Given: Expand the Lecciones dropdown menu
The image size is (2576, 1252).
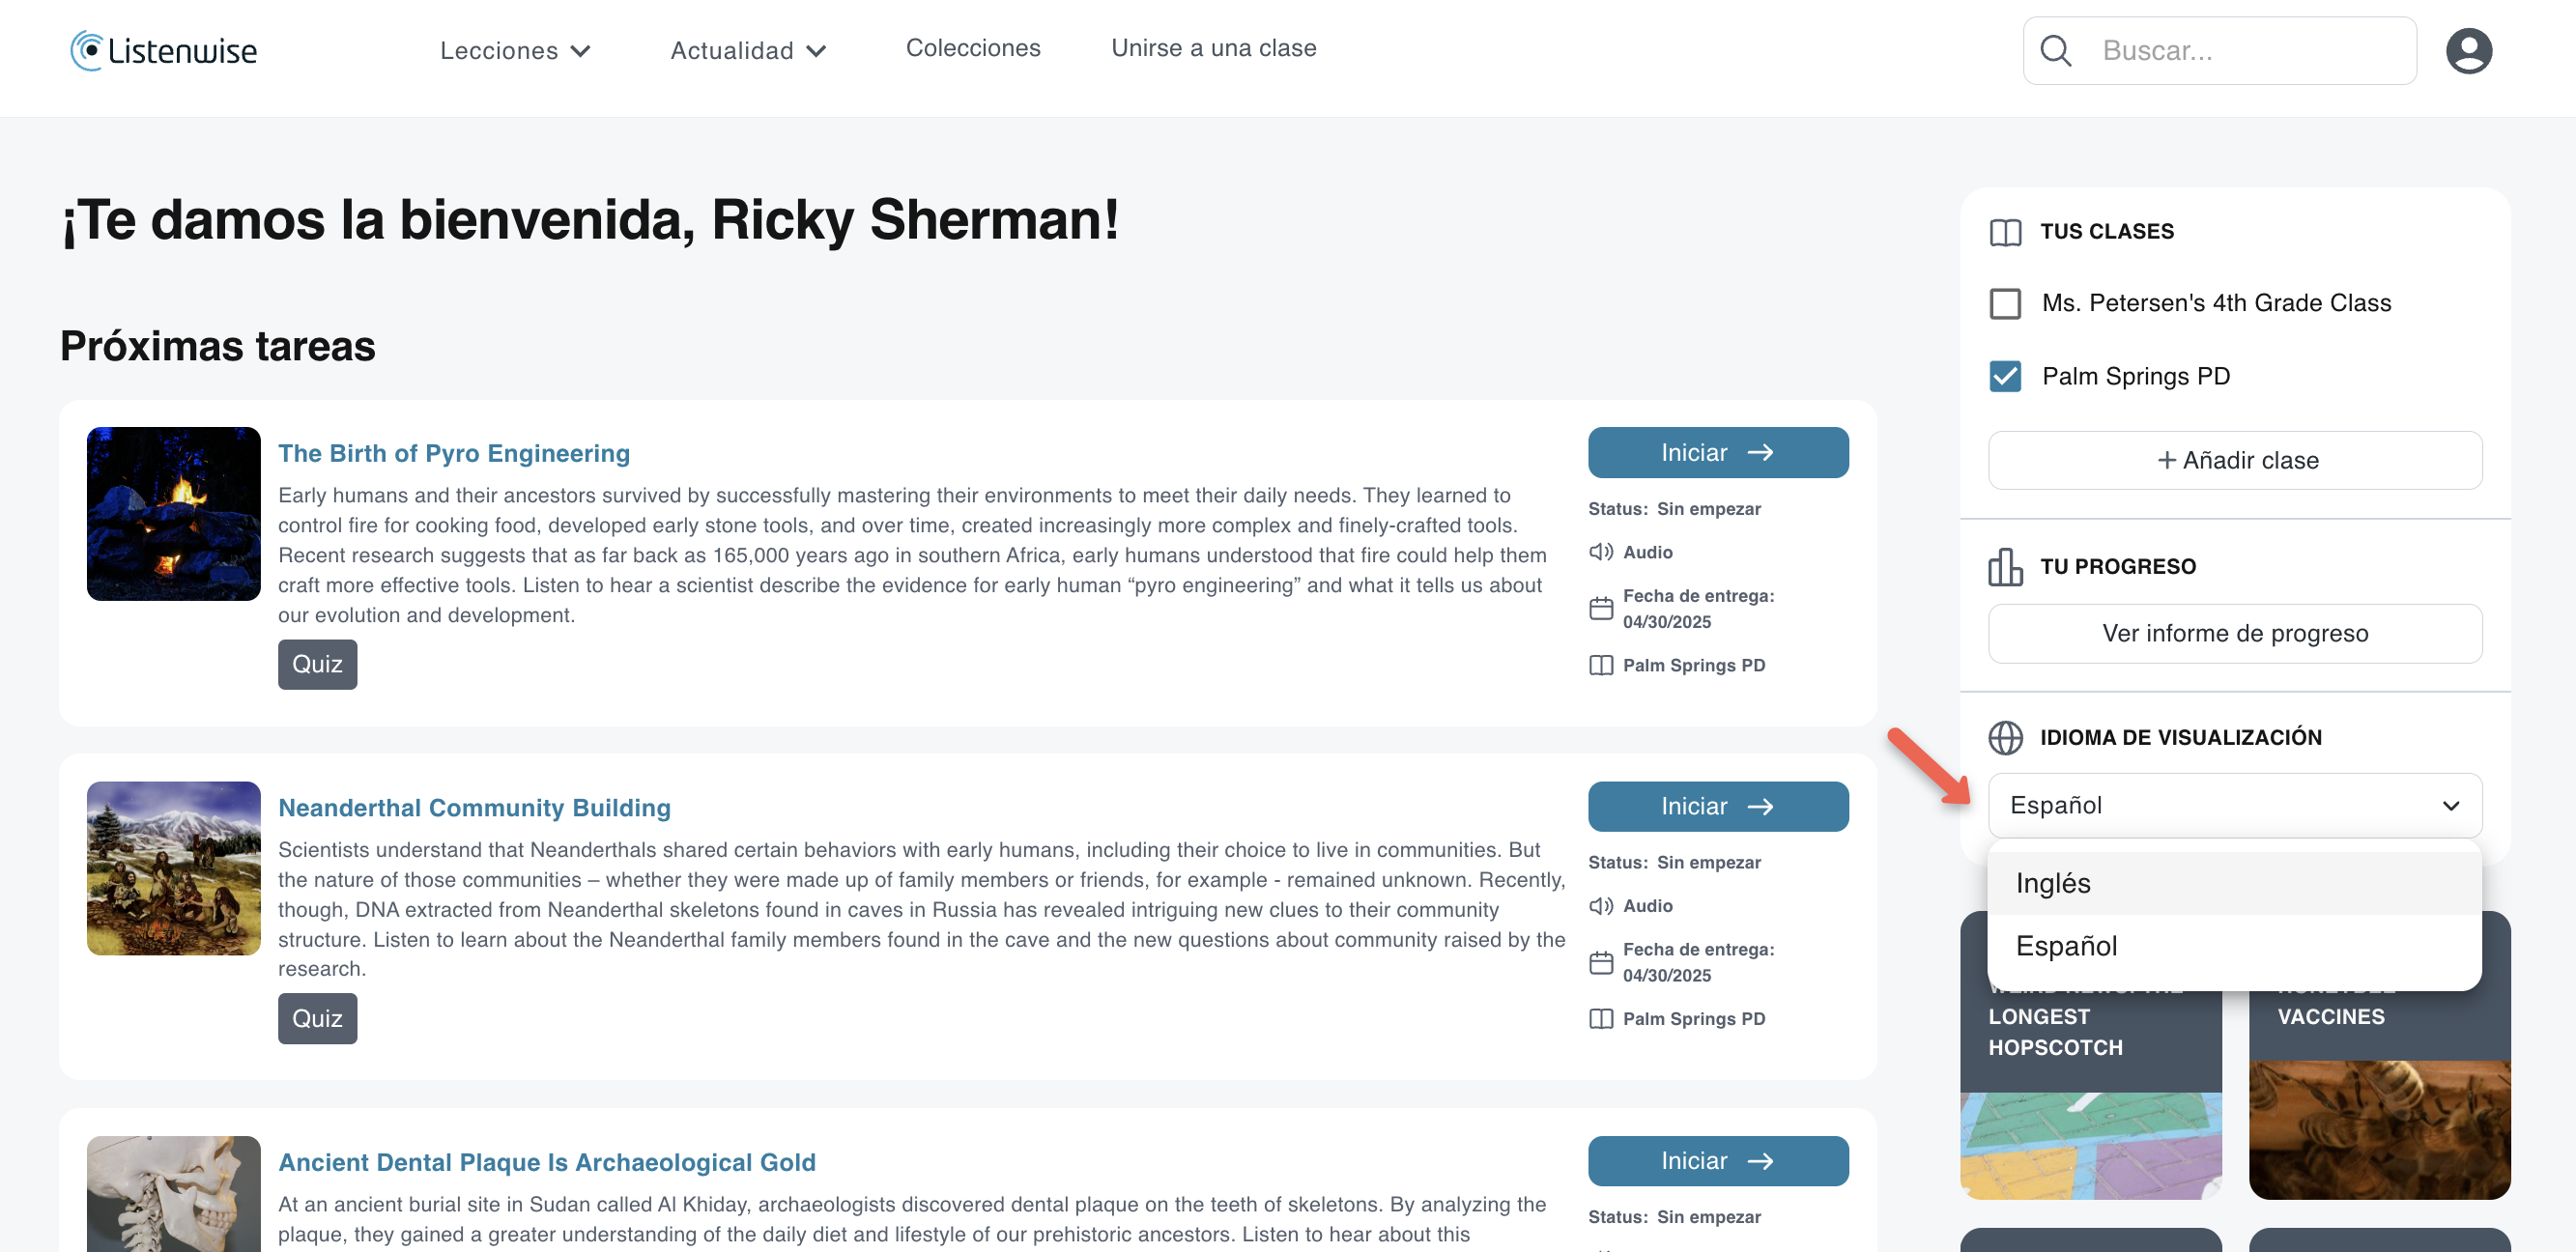Looking at the screenshot, I should [515, 50].
